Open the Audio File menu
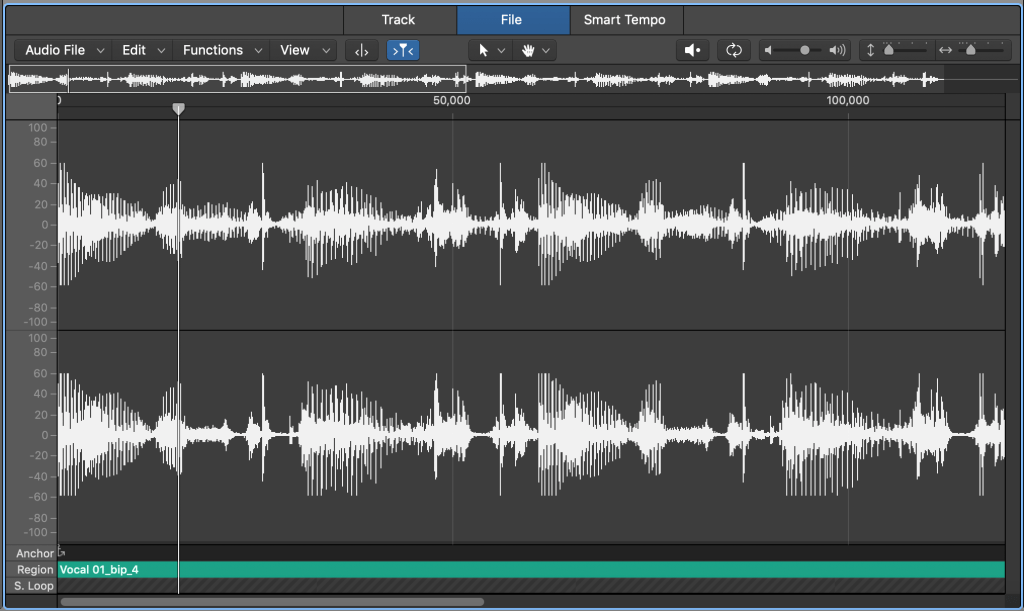Screen dimensions: 1024x611 [x=55, y=50]
